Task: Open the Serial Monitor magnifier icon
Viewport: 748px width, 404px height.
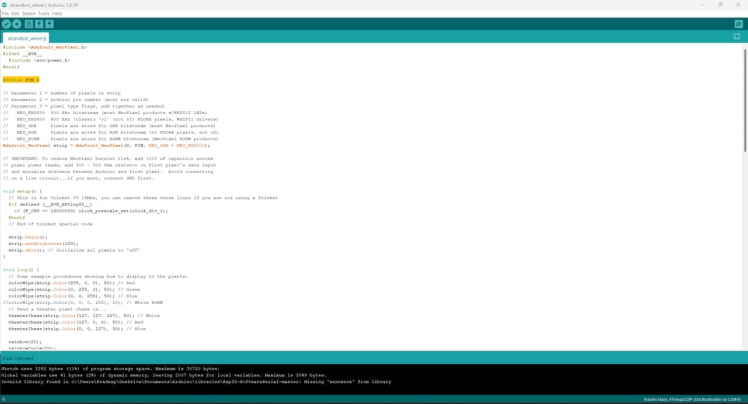Action: pyautogui.click(x=738, y=24)
